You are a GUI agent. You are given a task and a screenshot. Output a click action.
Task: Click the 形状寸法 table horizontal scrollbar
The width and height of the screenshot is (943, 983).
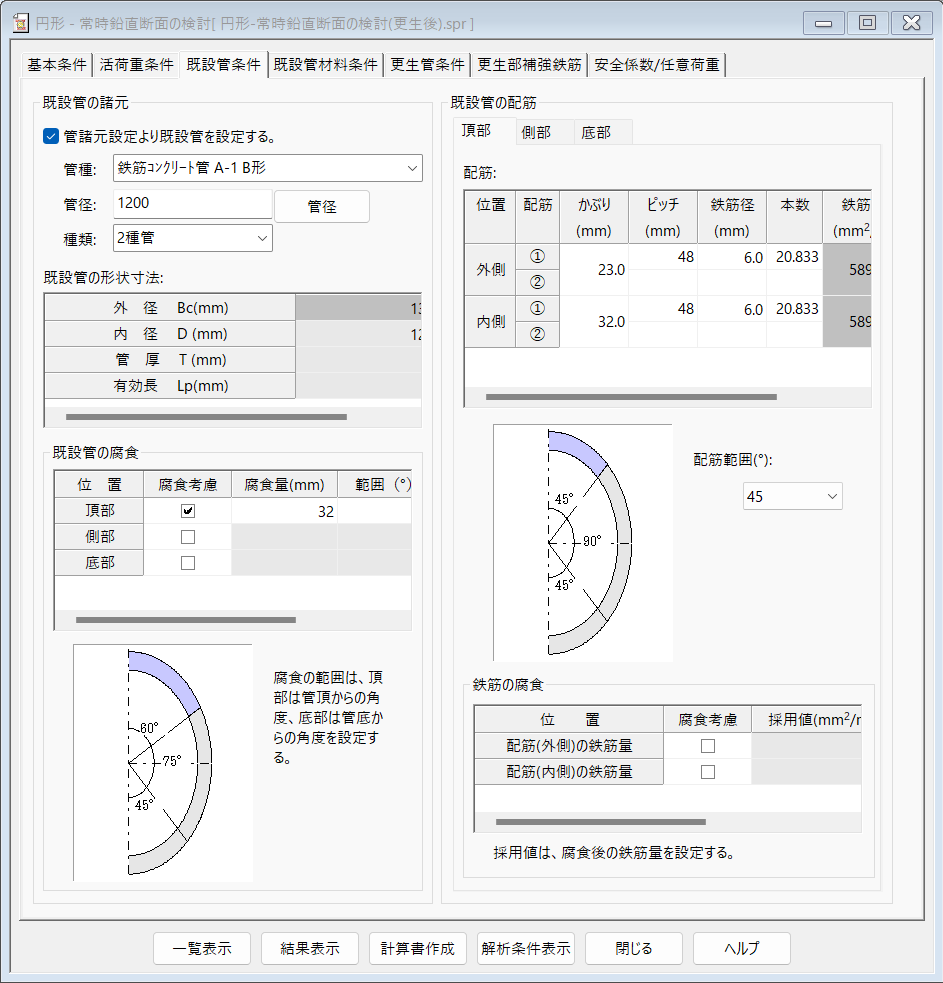(206, 417)
